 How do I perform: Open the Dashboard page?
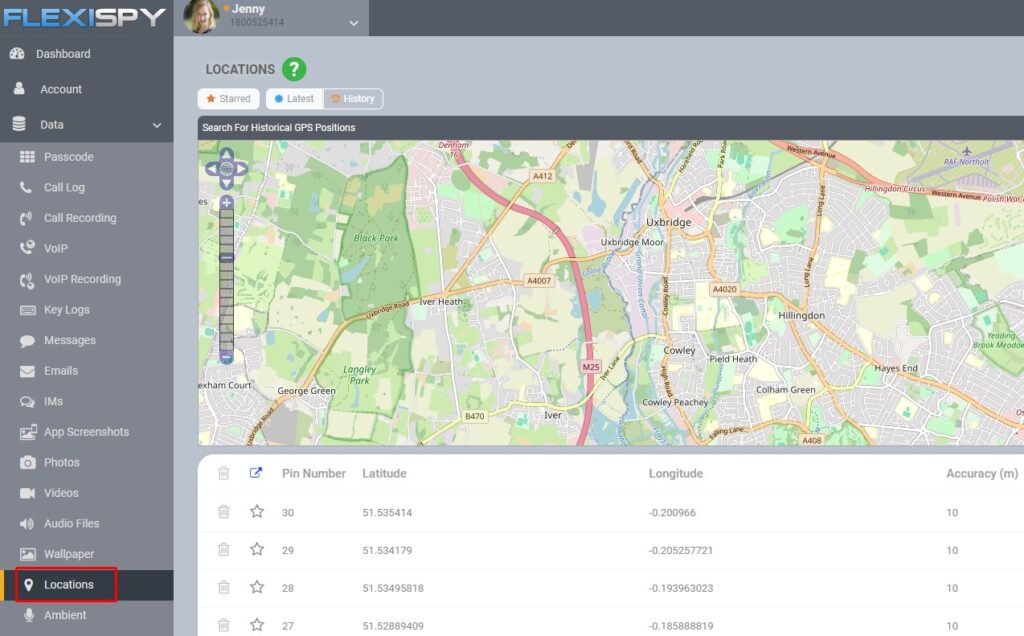[63, 54]
